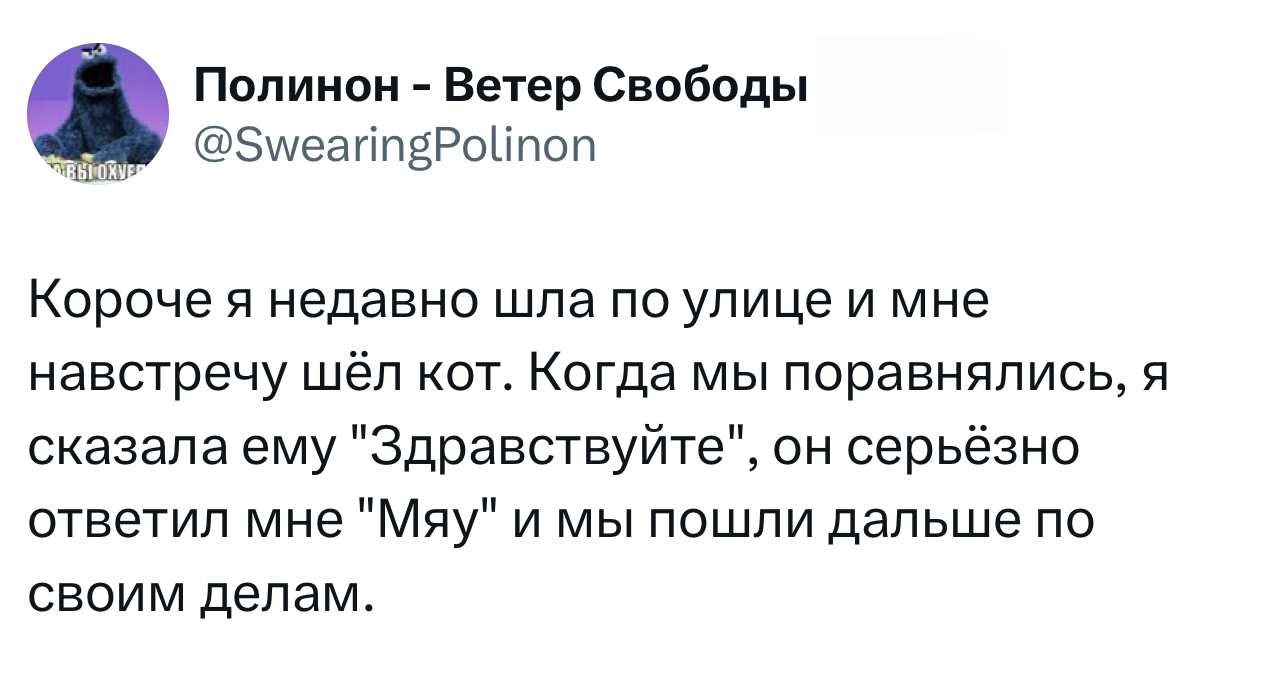This screenshot has width=1284, height=681.
Task: Click the word серьёзно in the tweet
Action: (965, 451)
